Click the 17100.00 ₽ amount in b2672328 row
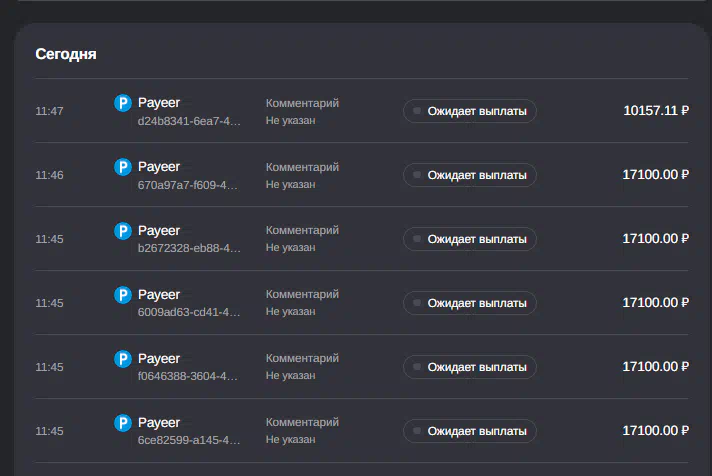Viewport: 712px width, 476px height. click(656, 238)
